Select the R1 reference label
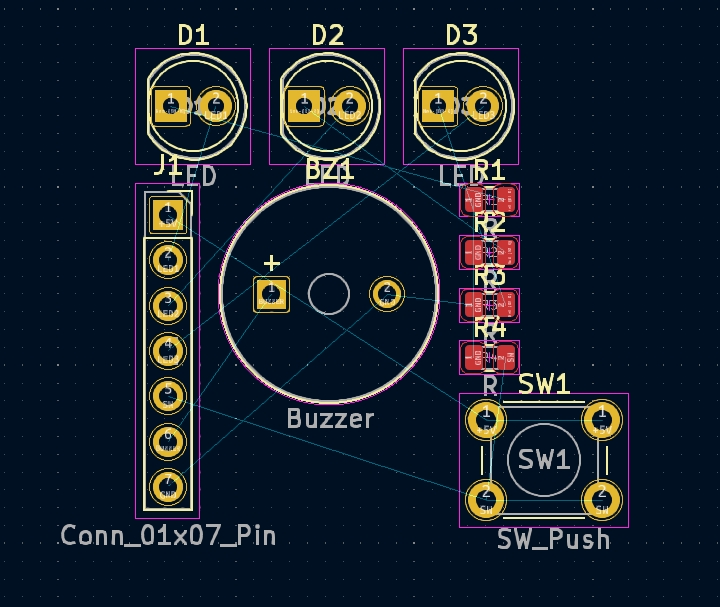720x607 pixels. click(489, 171)
